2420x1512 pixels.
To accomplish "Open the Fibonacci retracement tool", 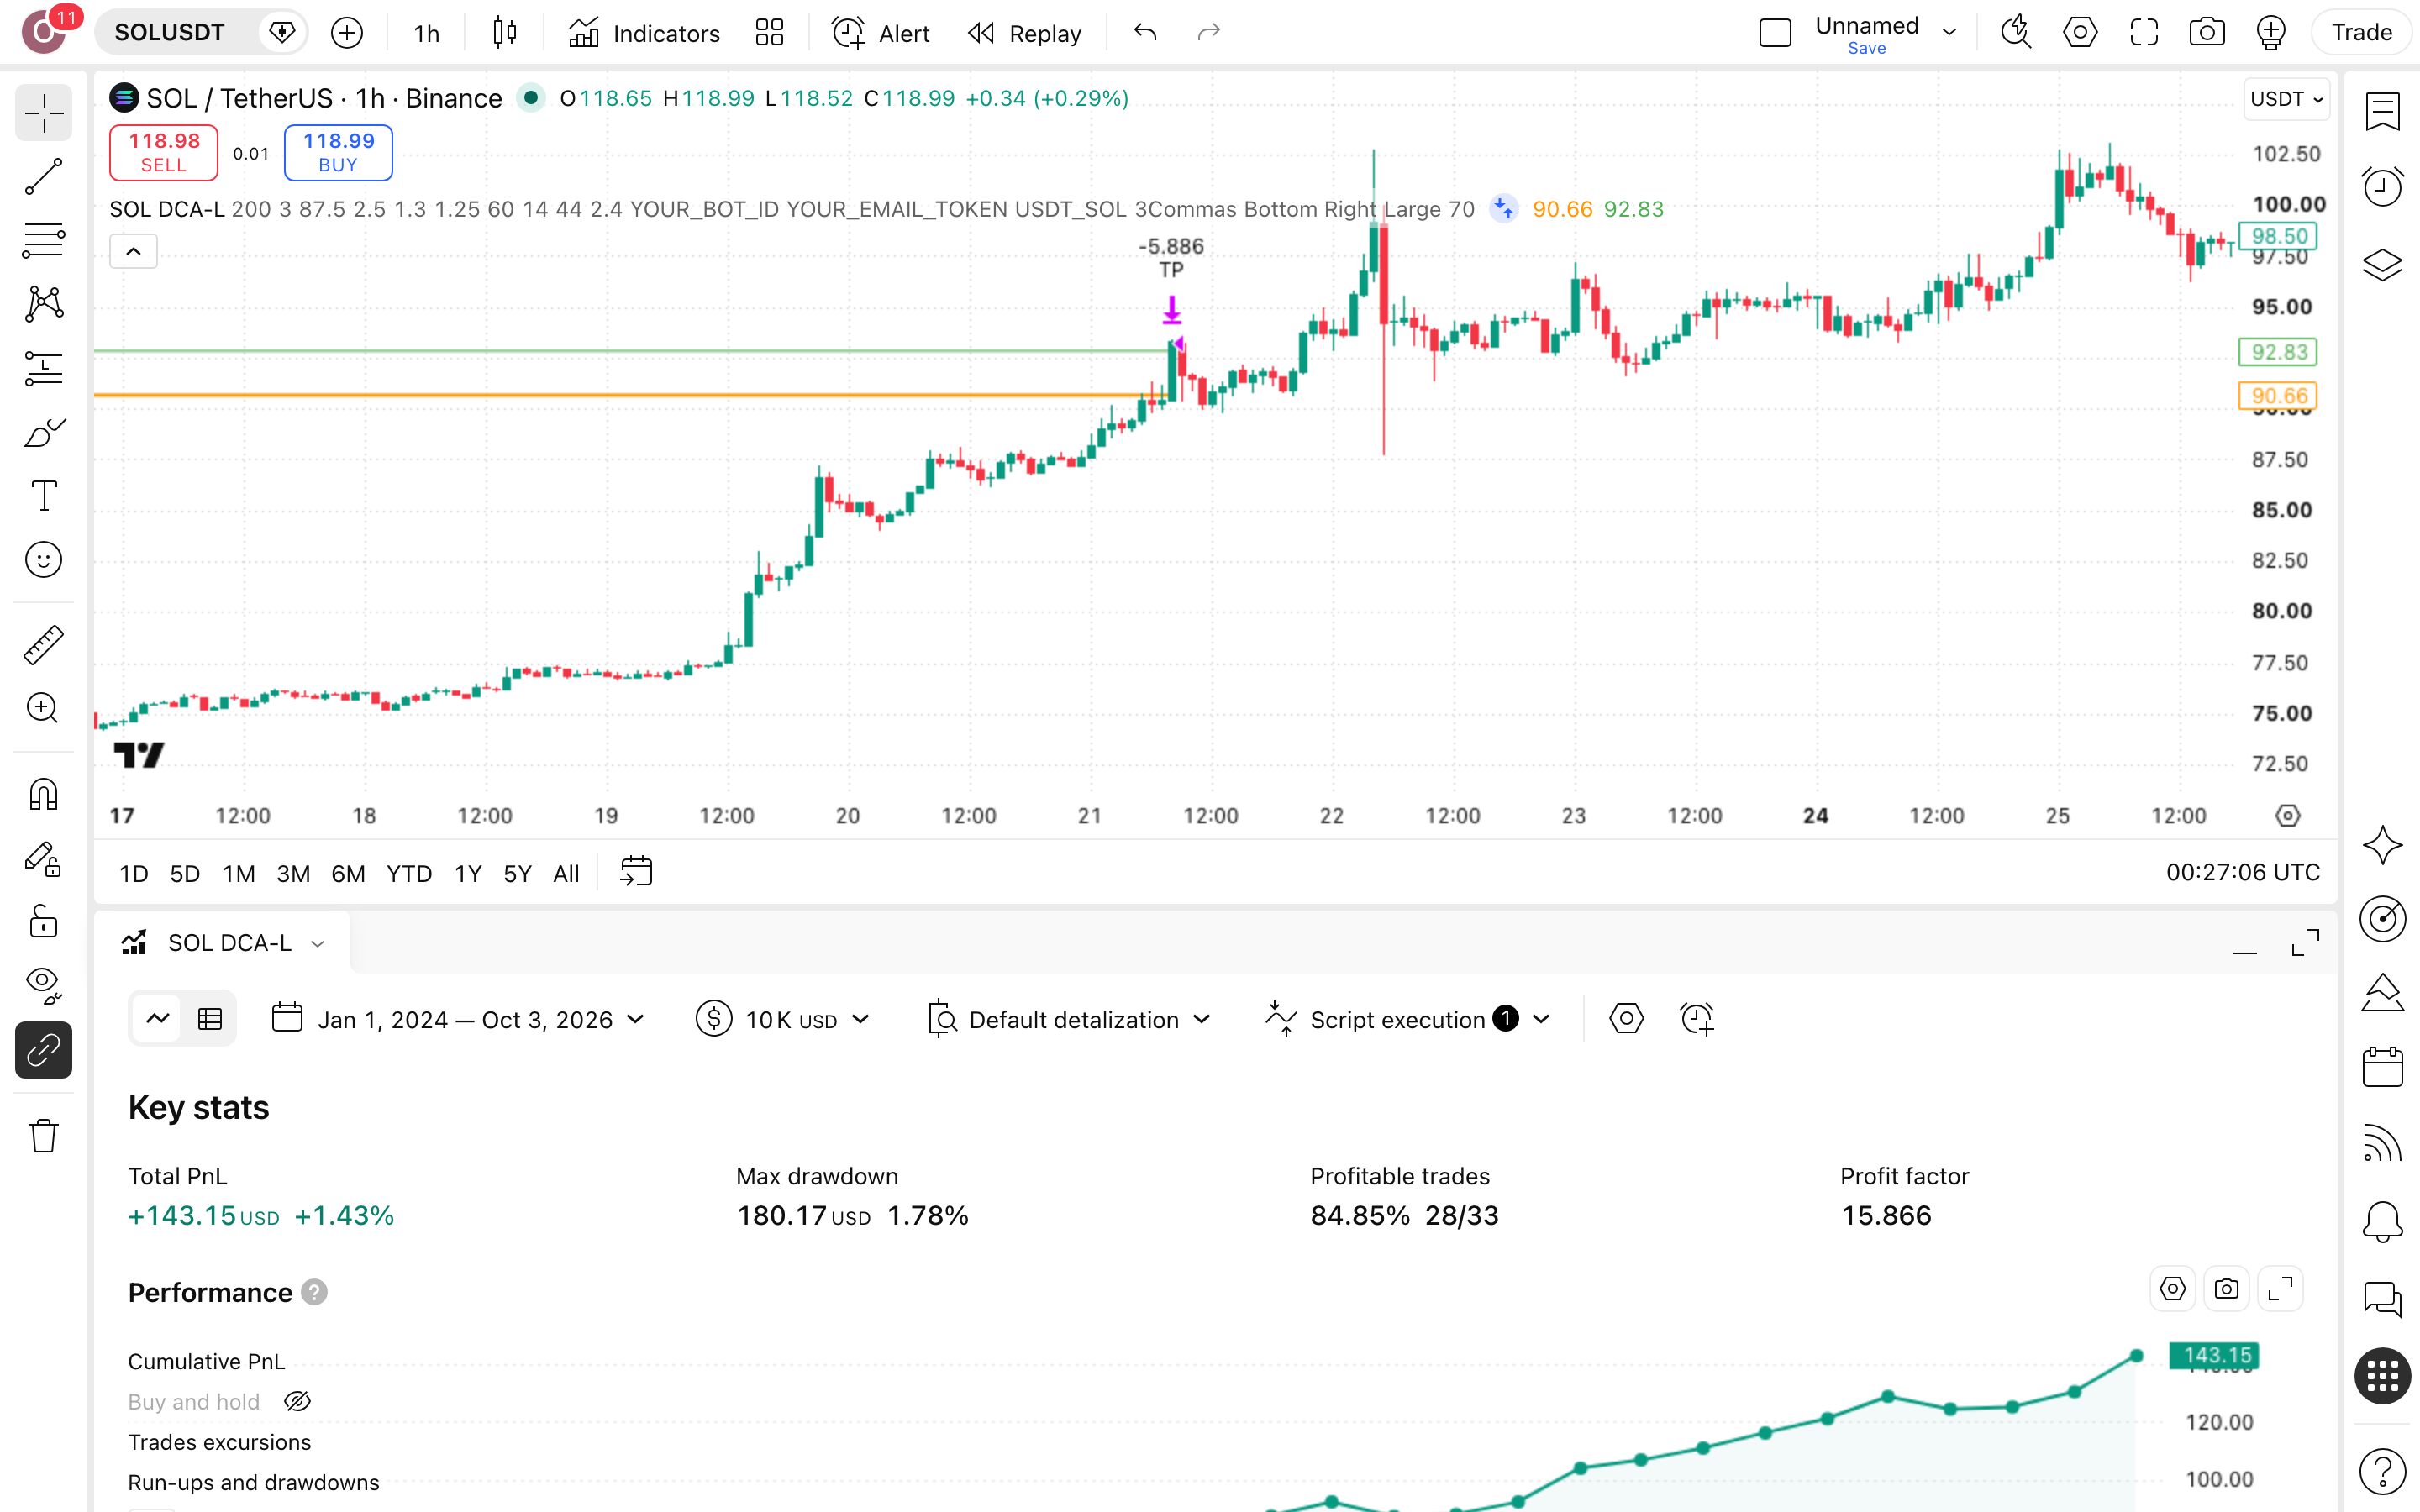I will [43, 240].
